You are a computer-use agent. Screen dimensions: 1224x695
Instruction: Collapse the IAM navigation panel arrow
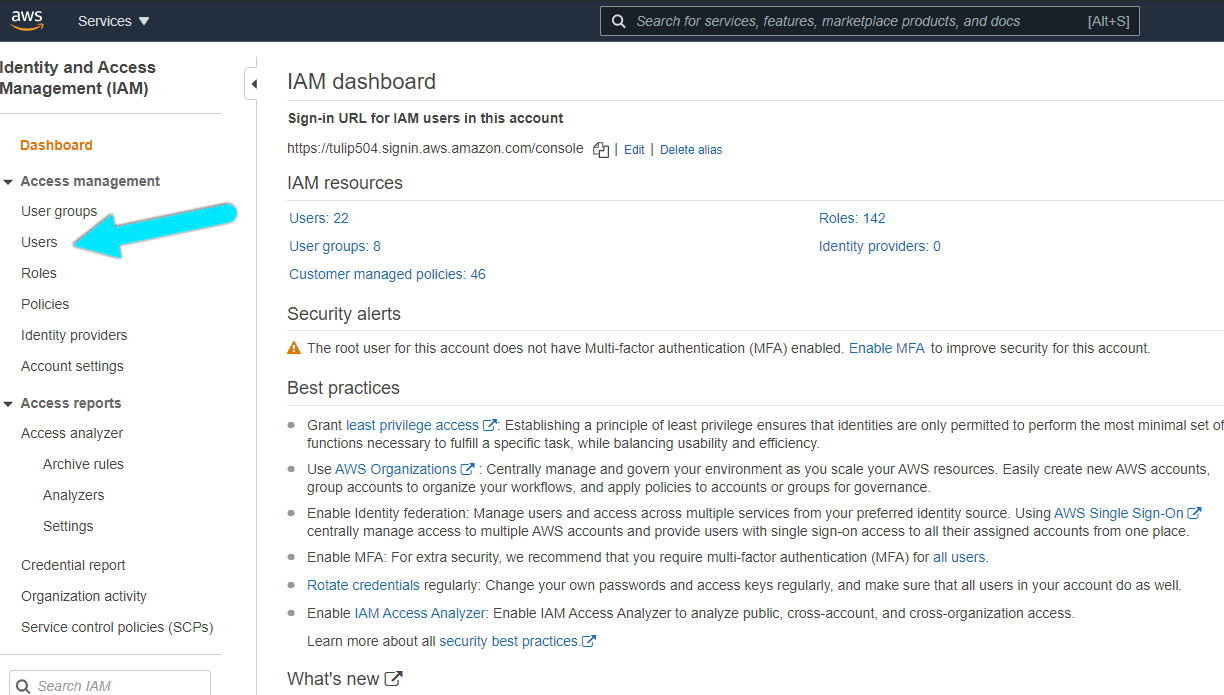coord(253,84)
